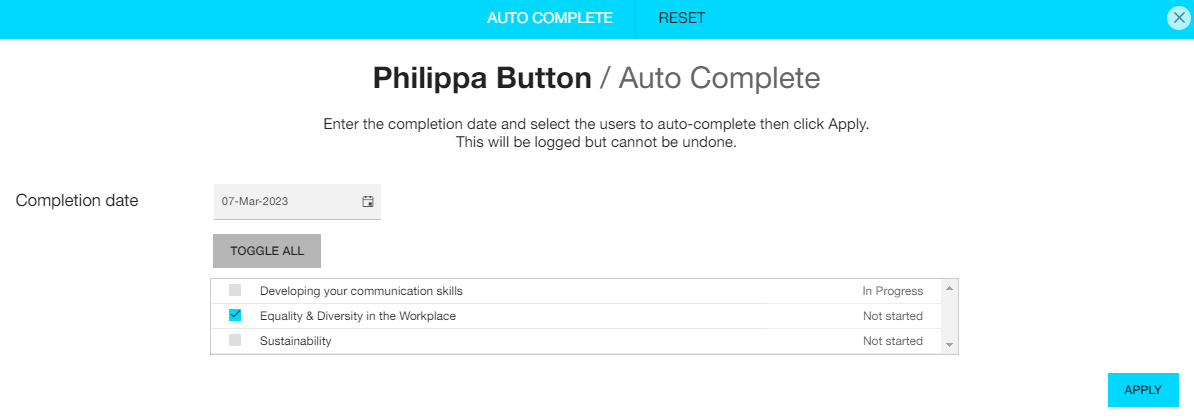Click the Philippa Button heading

pyautogui.click(x=482, y=78)
